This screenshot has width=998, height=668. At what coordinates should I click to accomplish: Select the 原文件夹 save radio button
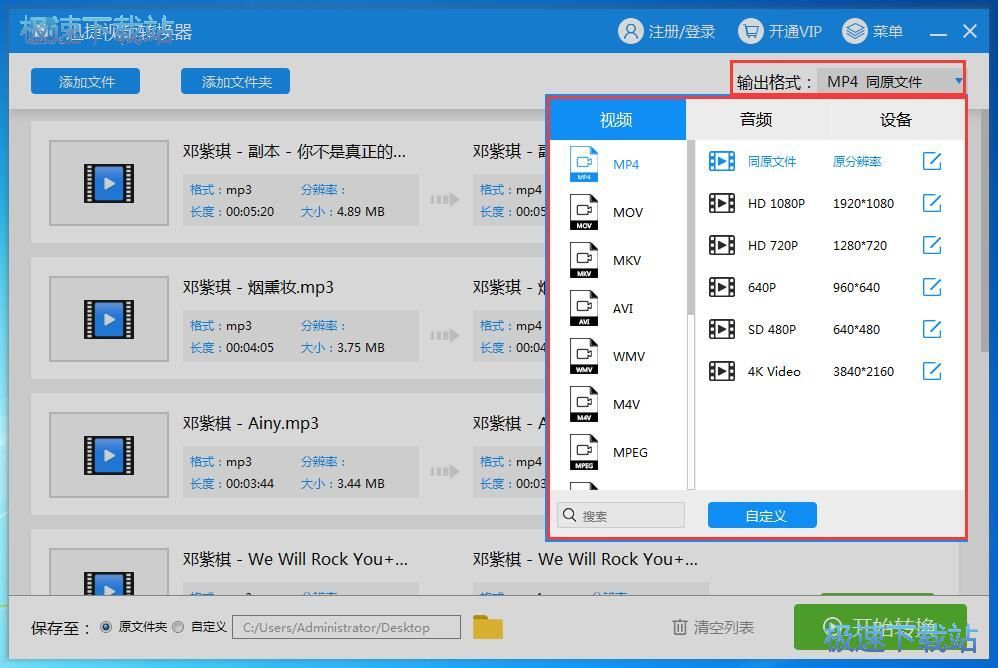108,627
